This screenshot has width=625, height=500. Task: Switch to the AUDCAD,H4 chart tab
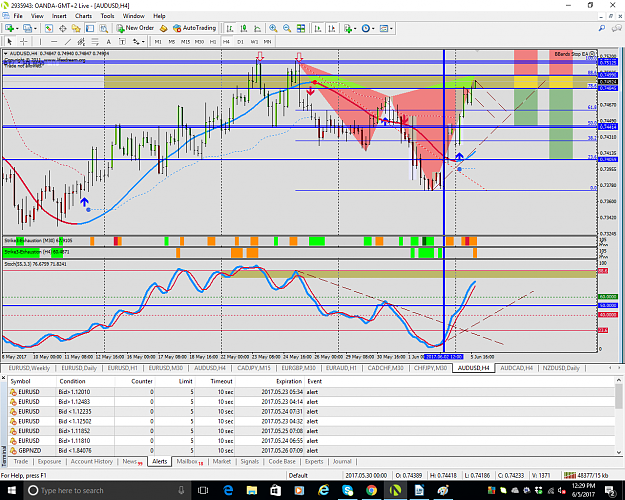tap(516, 368)
